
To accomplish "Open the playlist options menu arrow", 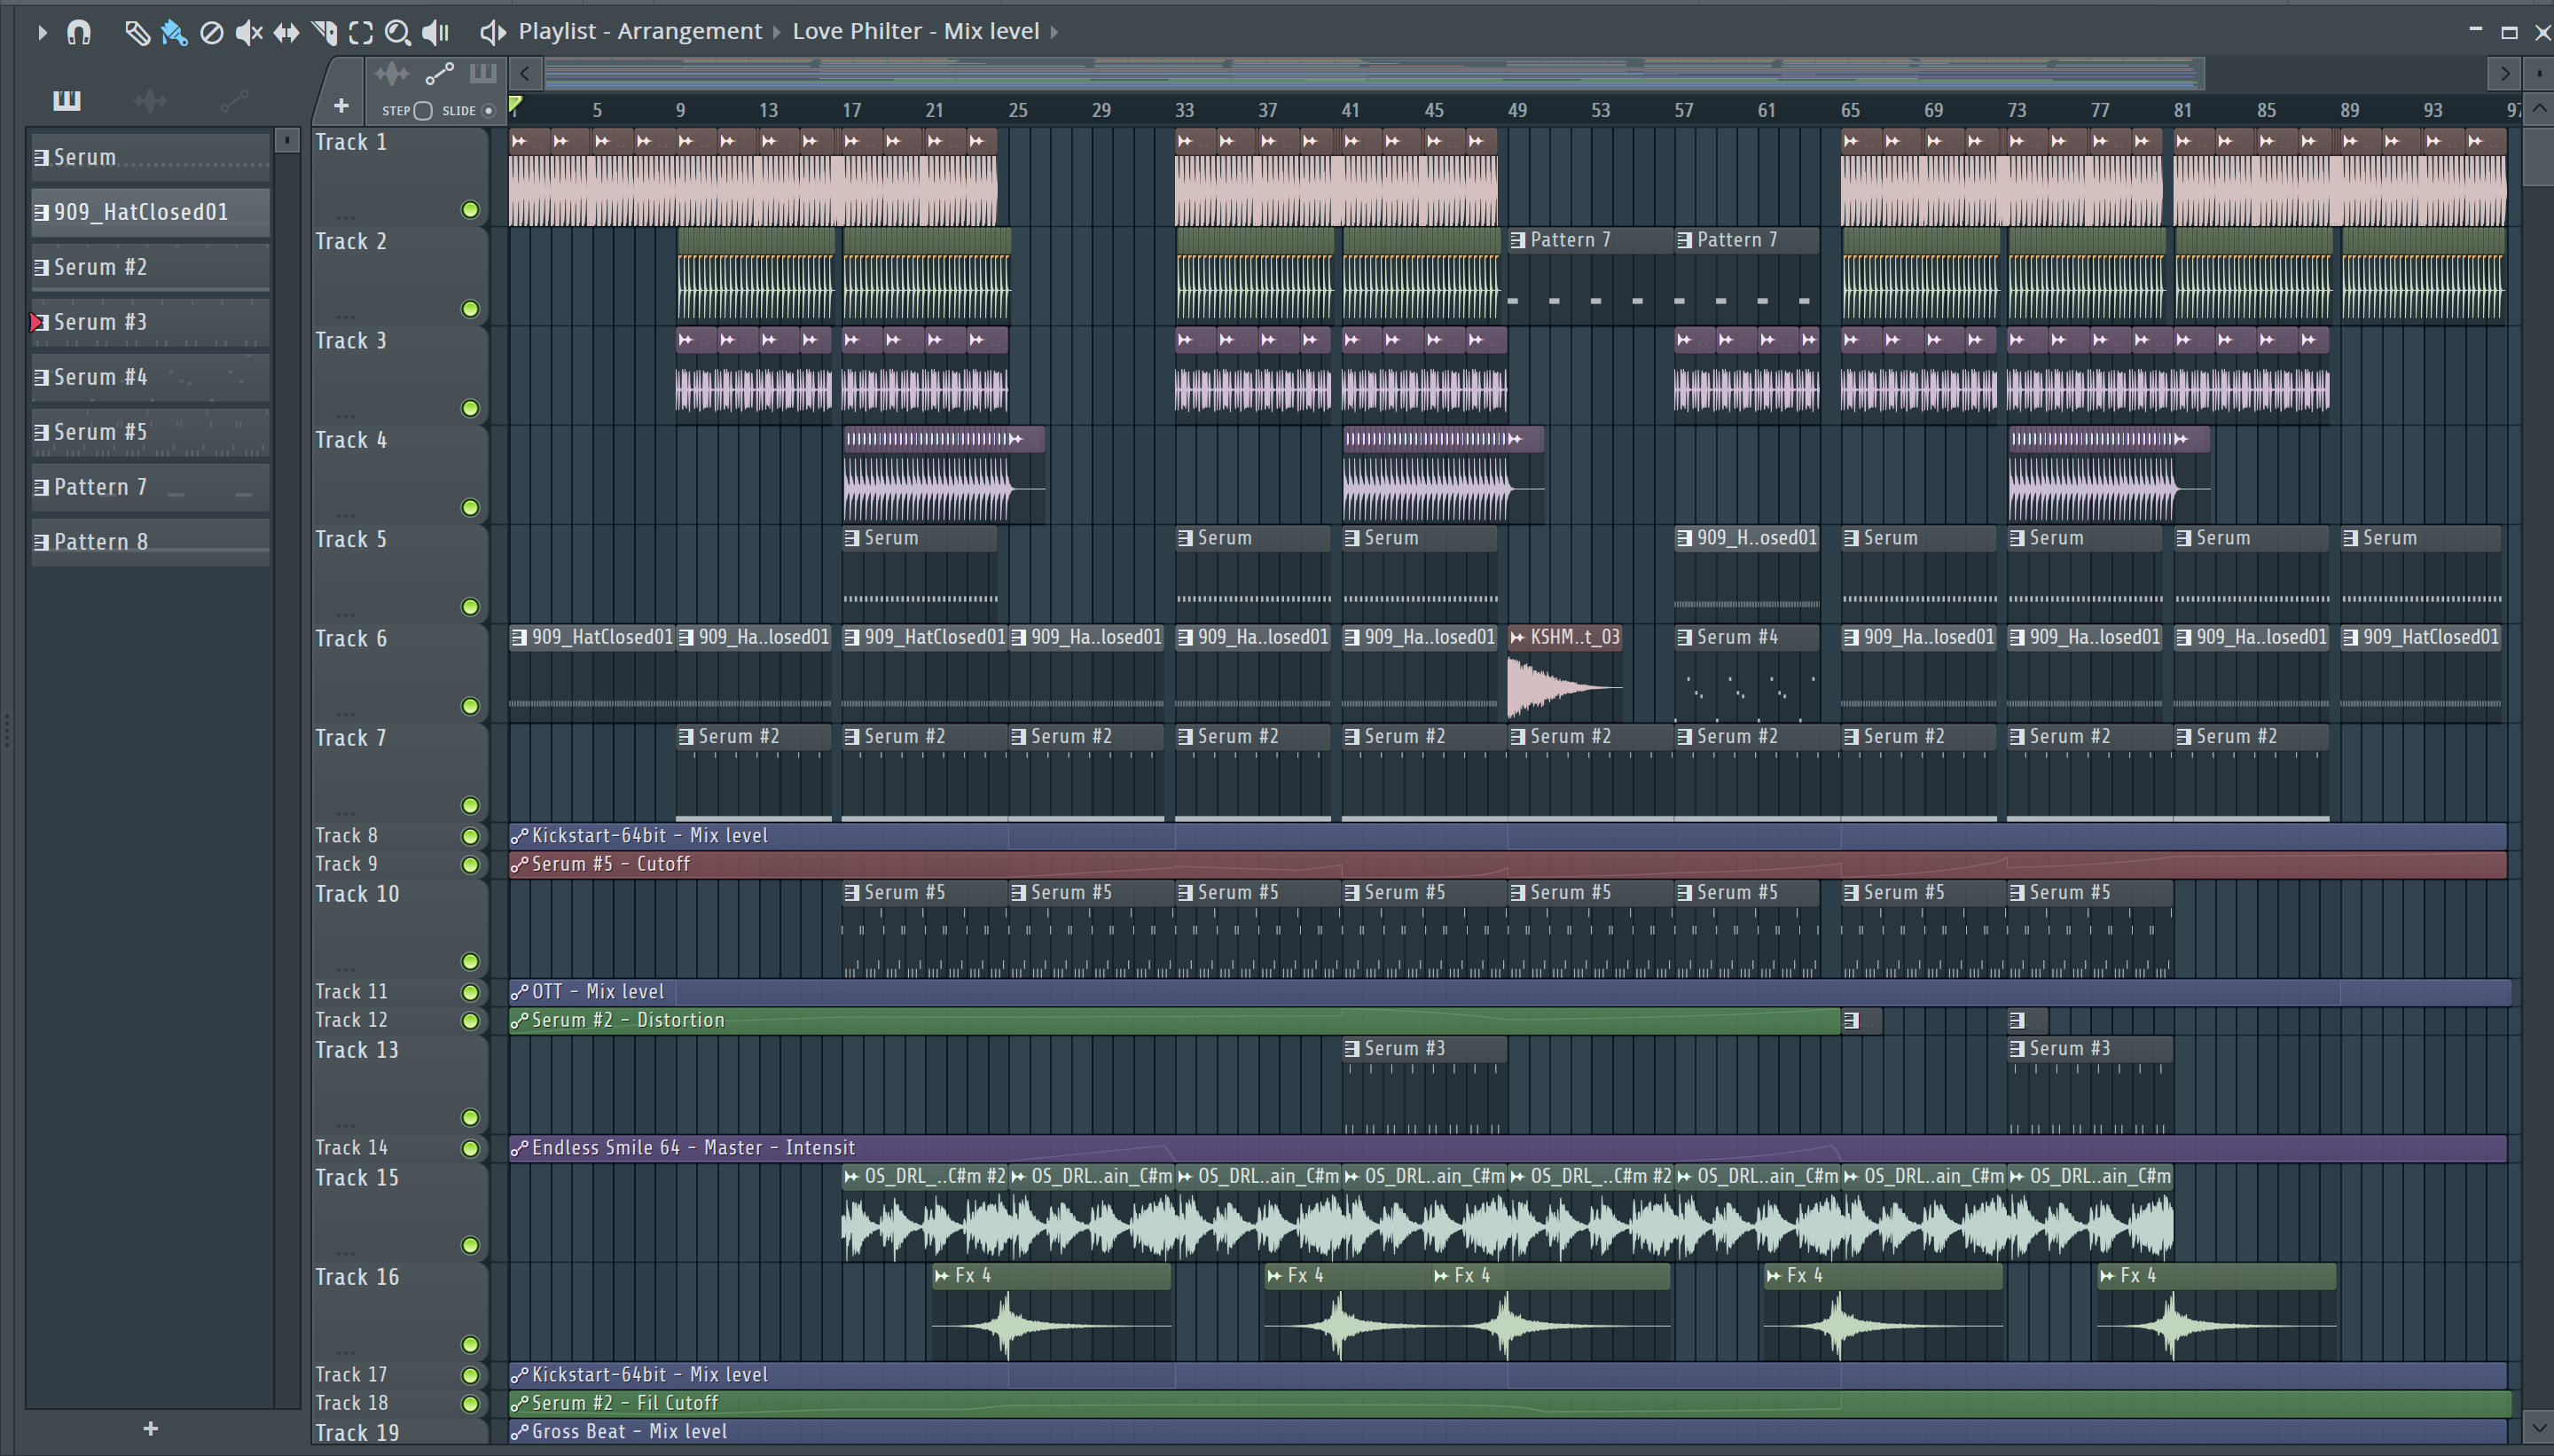I will pyautogui.click(x=42, y=33).
